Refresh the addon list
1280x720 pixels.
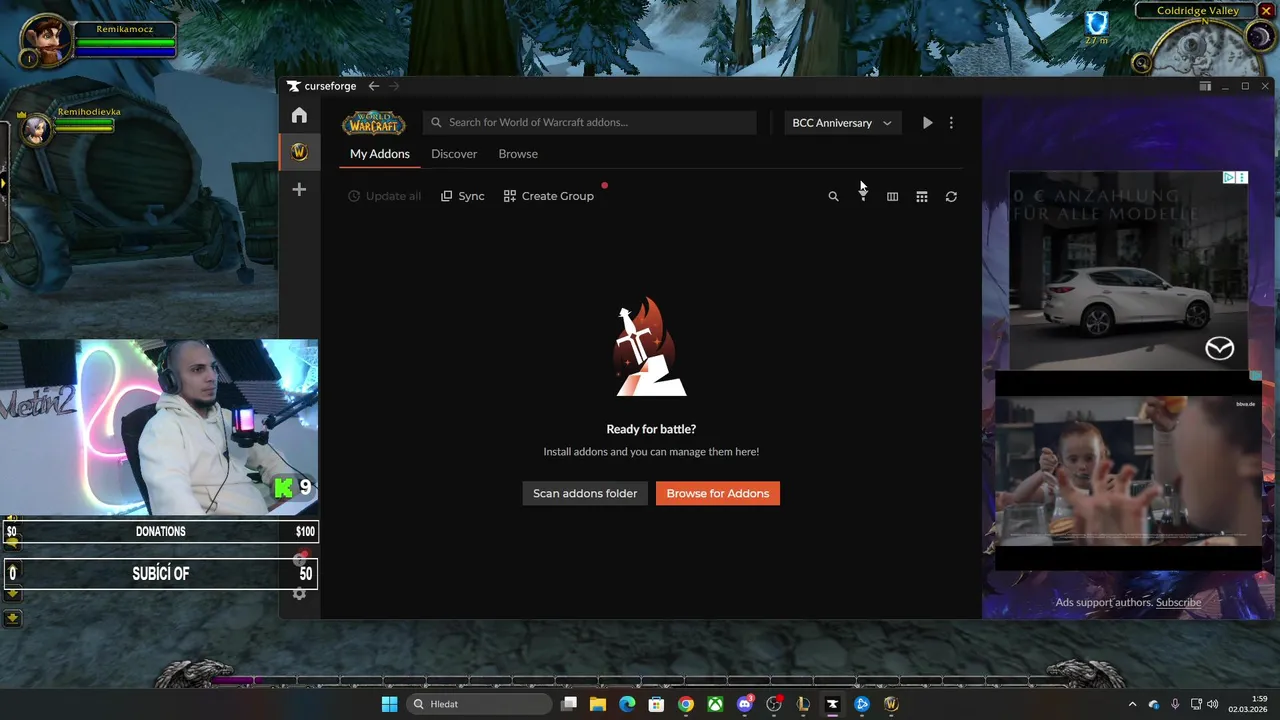[951, 197]
